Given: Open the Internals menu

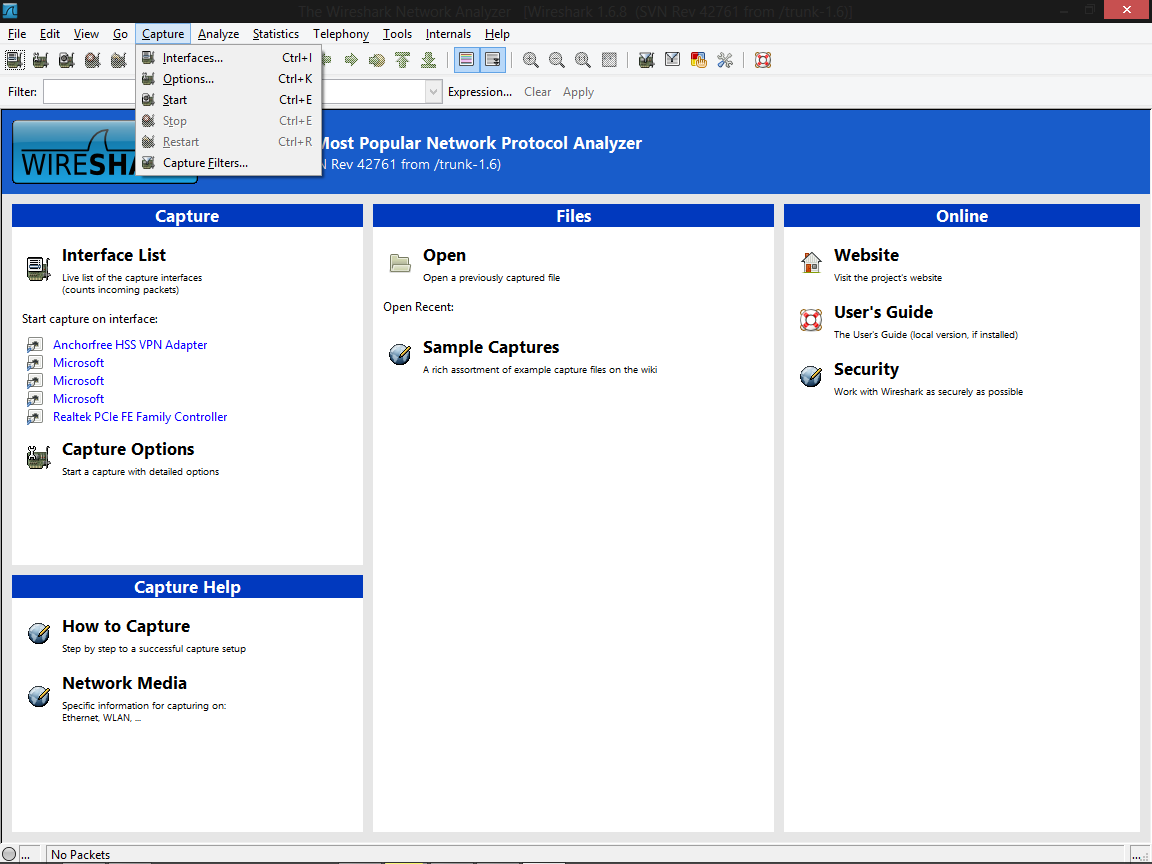Looking at the screenshot, I should [x=448, y=34].
